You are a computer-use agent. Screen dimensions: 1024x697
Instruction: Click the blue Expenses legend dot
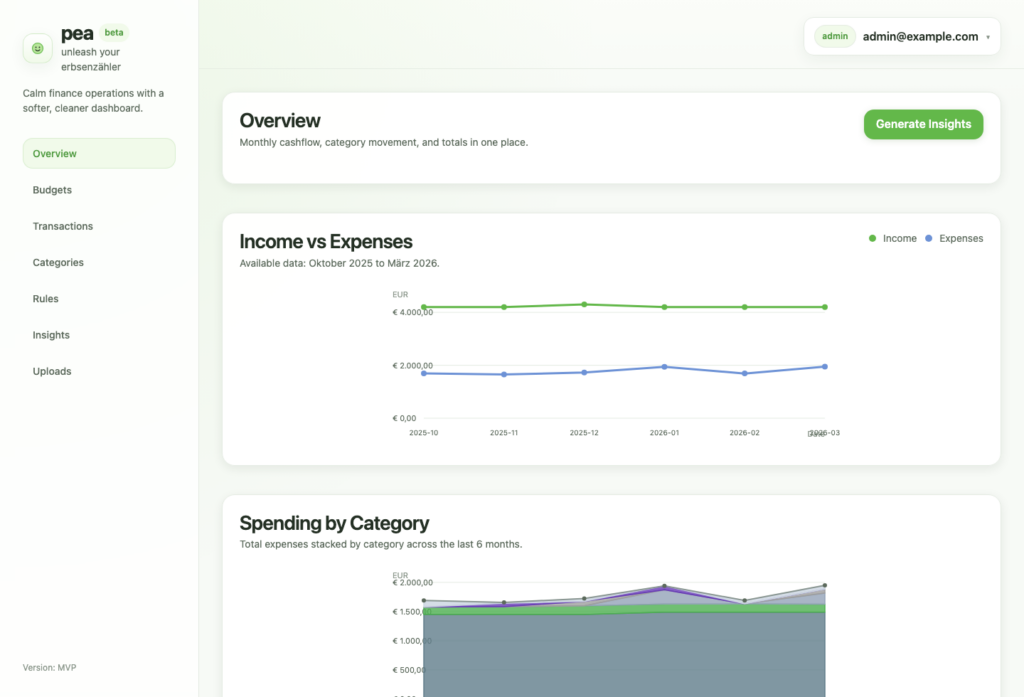point(929,239)
